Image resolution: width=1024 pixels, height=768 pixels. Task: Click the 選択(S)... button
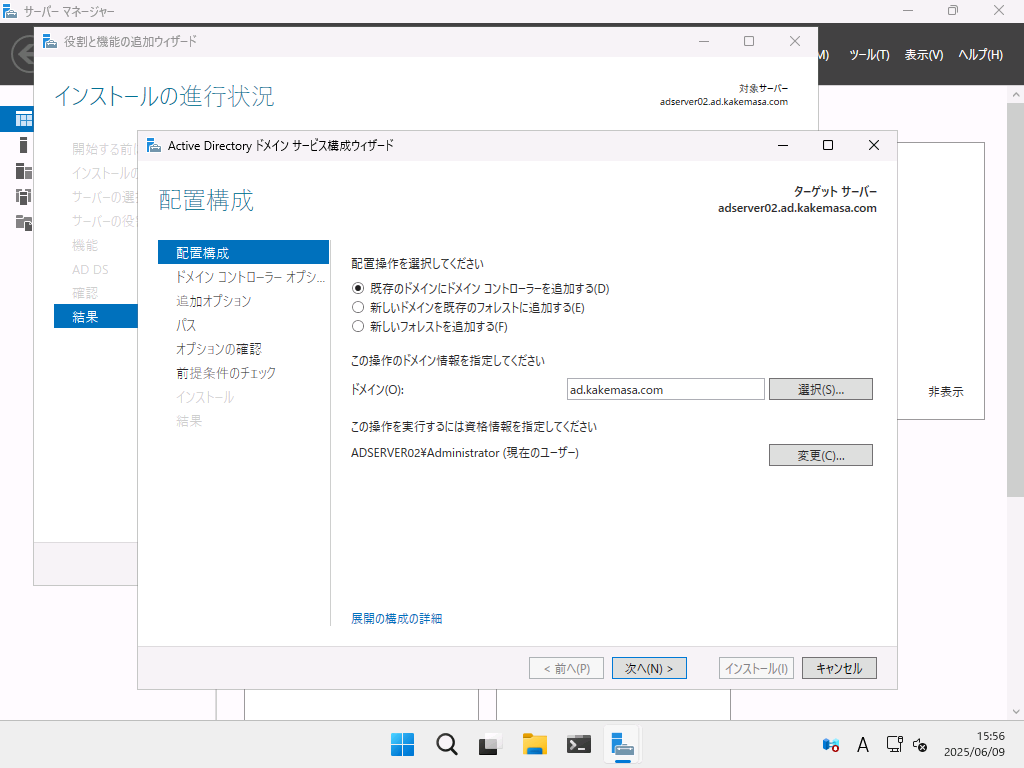(820, 389)
